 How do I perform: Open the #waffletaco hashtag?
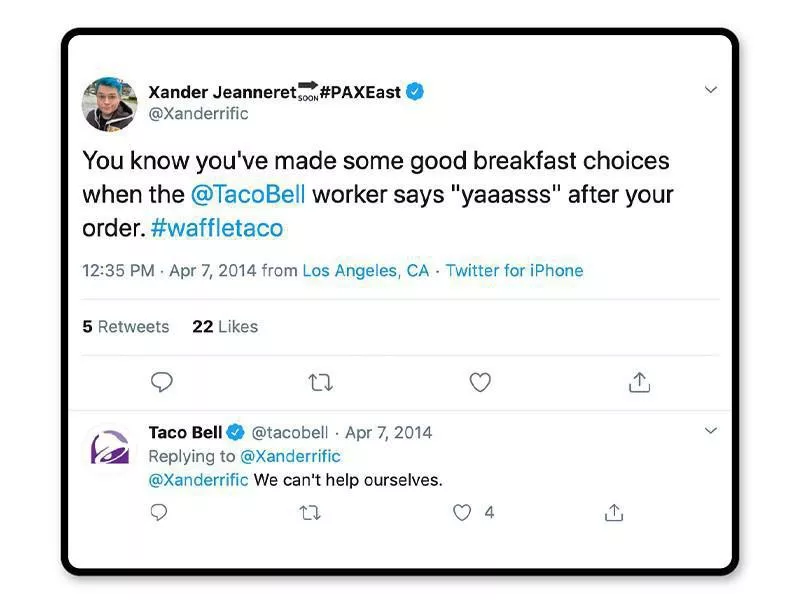coord(217,228)
